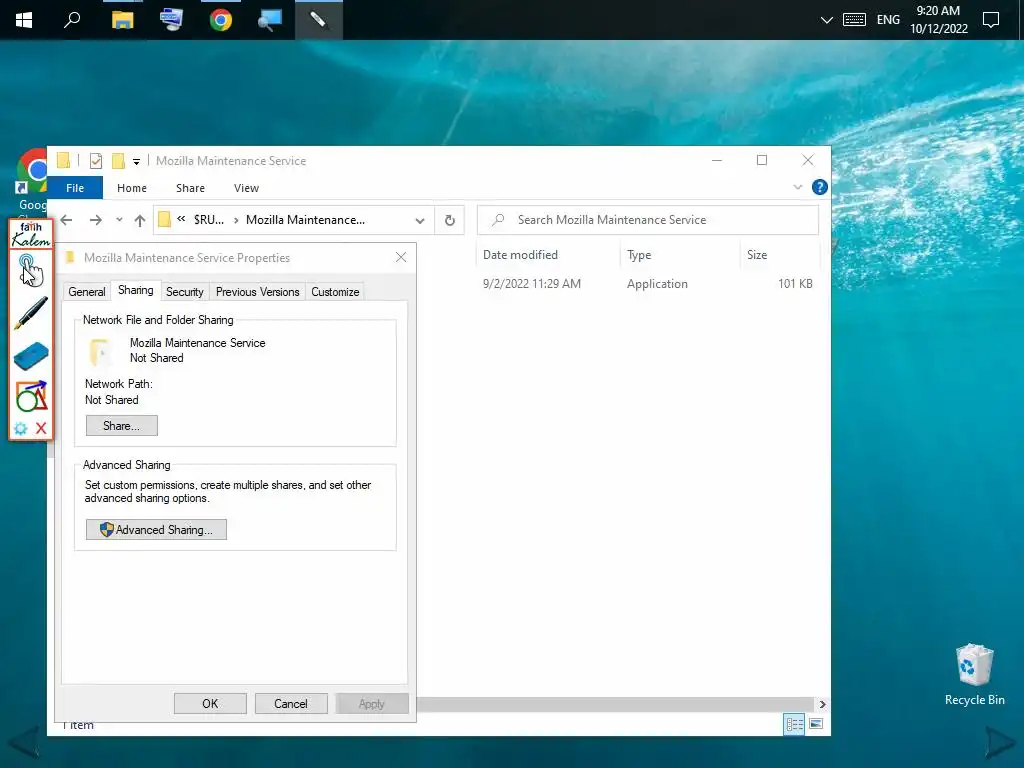Switch to the General tab
Image resolution: width=1024 pixels, height=768 pixels.
87,292
